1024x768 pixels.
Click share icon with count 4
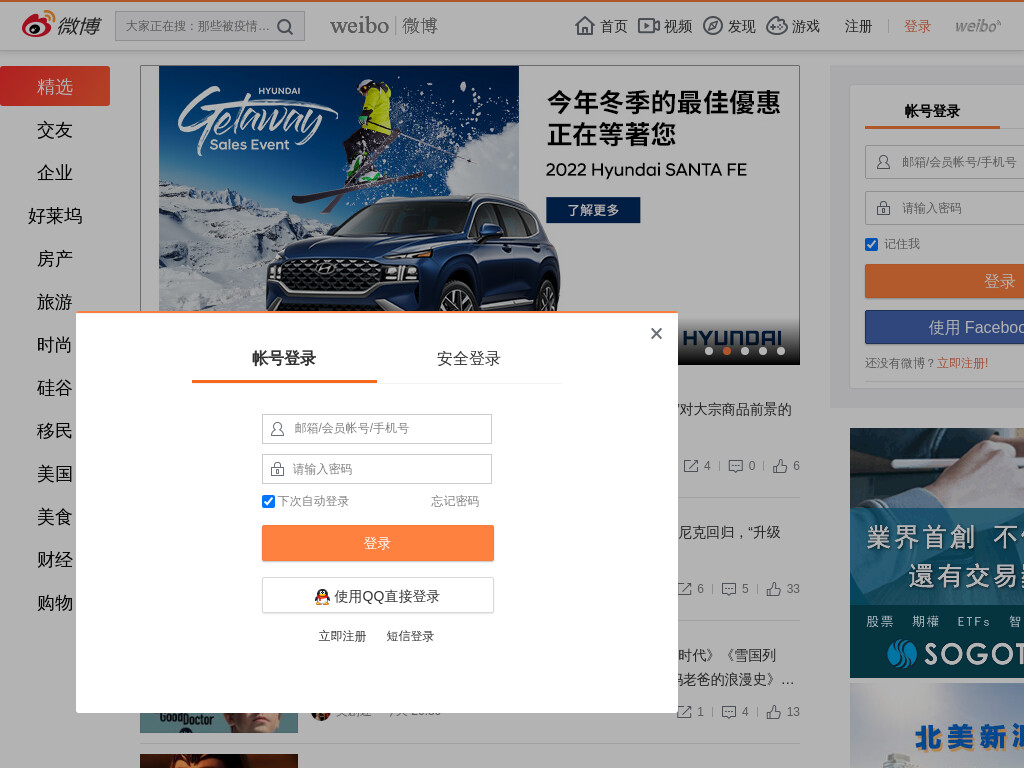691,466
